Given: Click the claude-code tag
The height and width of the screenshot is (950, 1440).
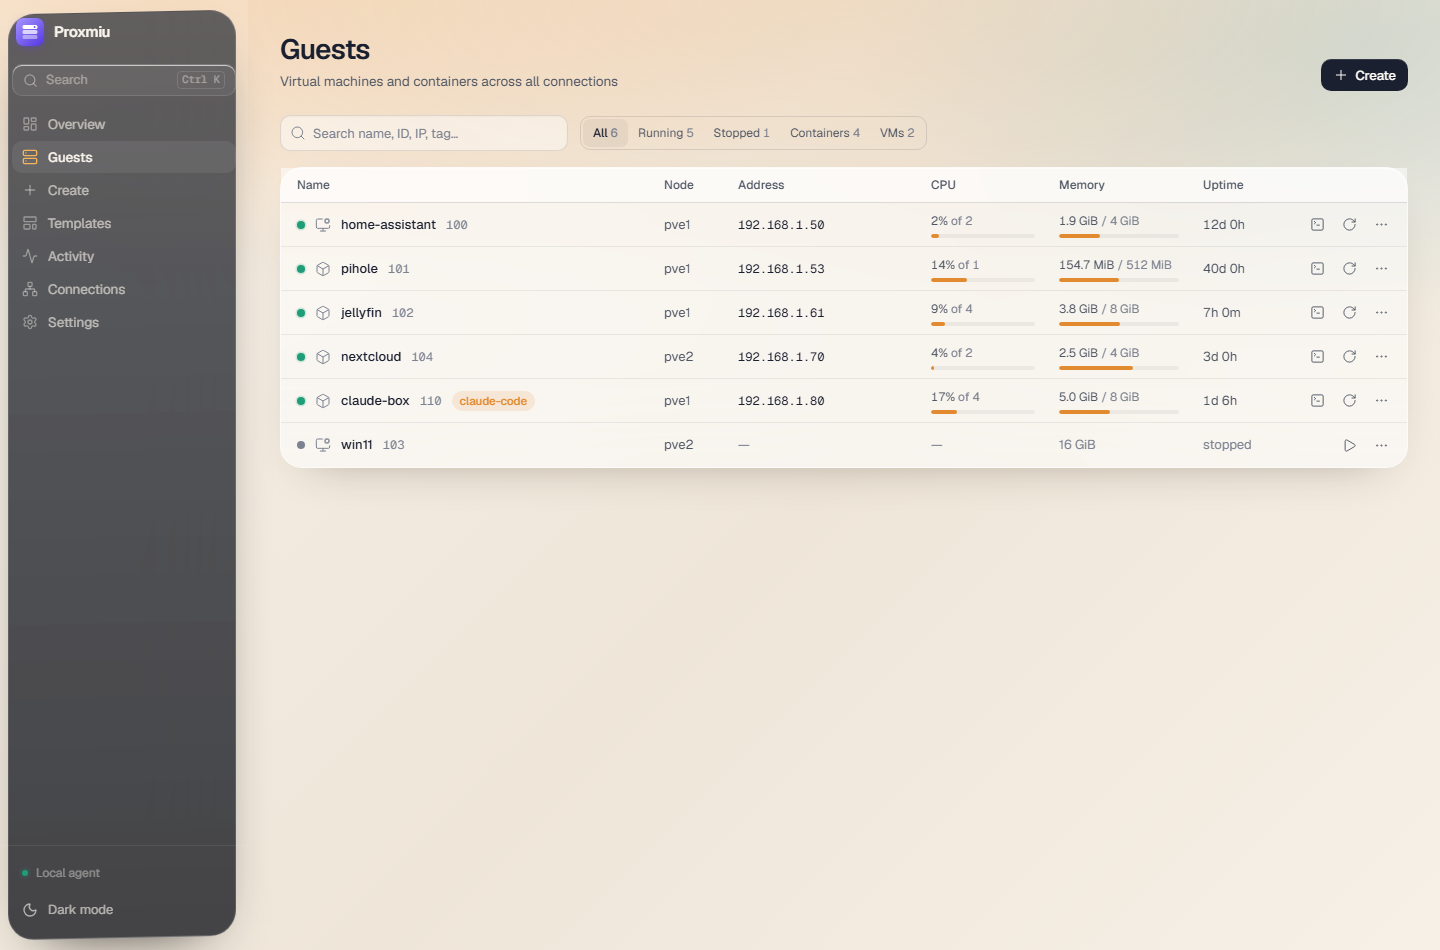Looking at the screenshot, I should pos(493,401).
